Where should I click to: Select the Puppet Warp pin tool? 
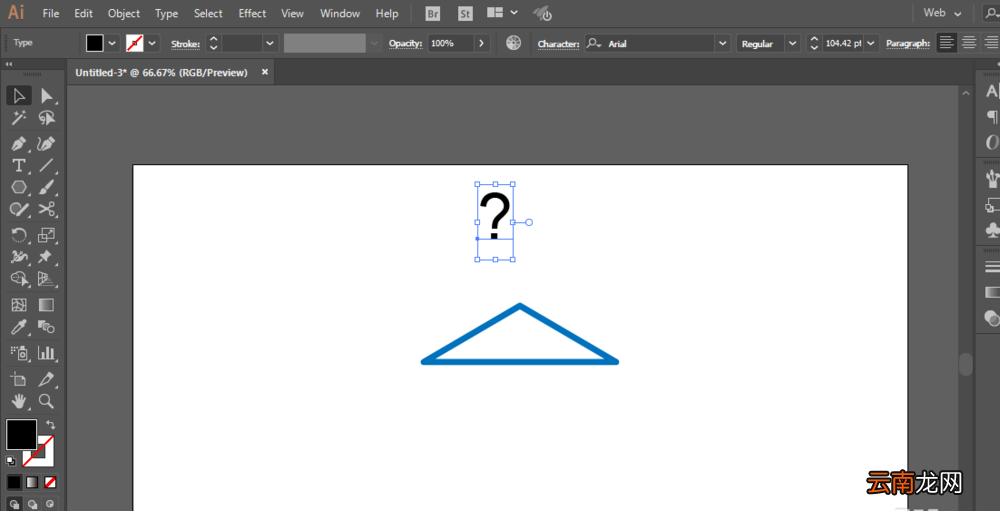[x=47, y=257]
